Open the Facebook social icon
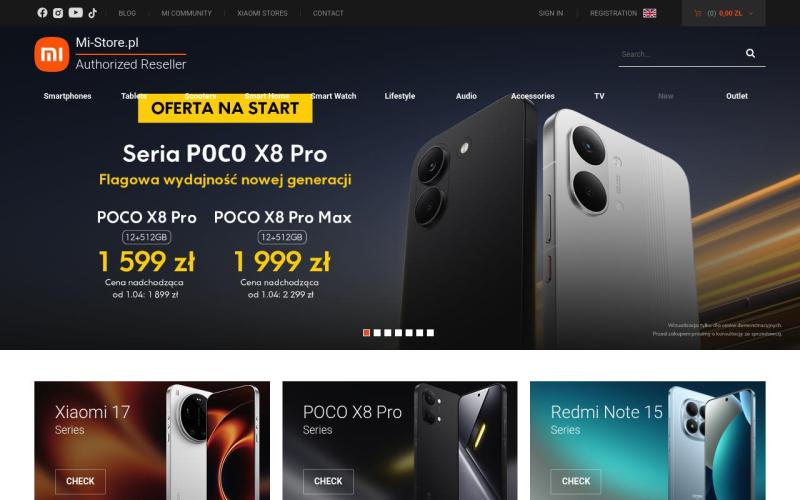 point(42,13)
